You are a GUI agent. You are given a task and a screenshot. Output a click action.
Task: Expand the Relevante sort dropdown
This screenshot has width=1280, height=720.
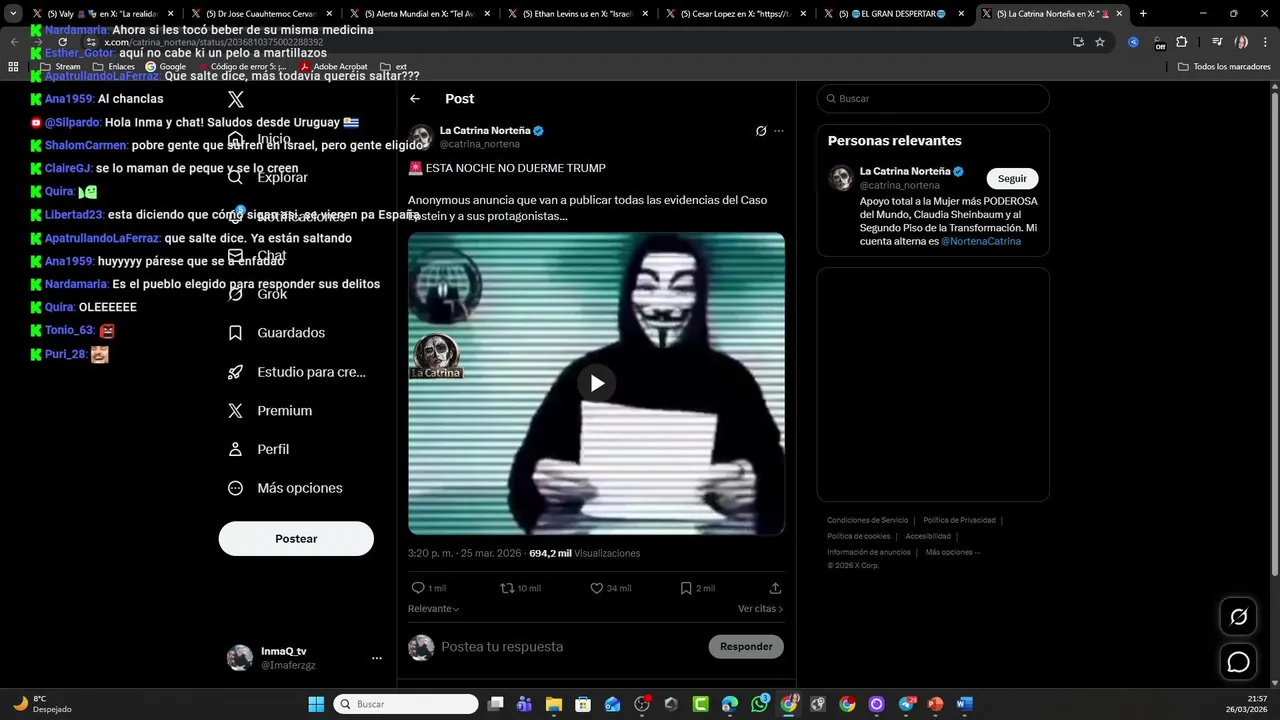click(434, 609)
